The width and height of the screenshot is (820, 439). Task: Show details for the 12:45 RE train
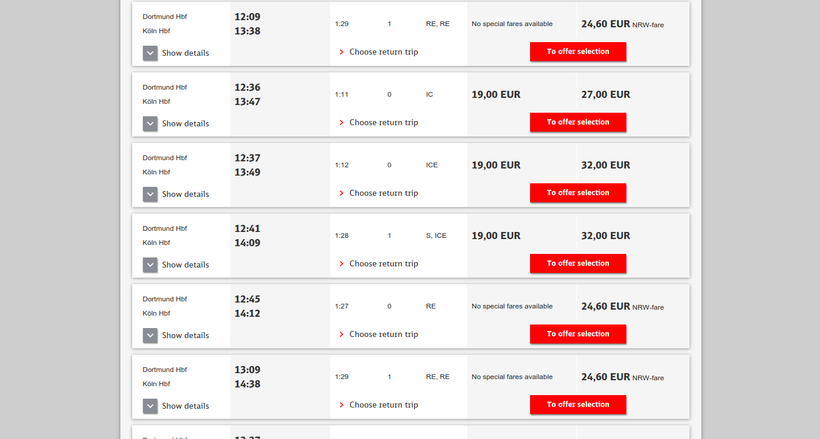click(151, 335)
